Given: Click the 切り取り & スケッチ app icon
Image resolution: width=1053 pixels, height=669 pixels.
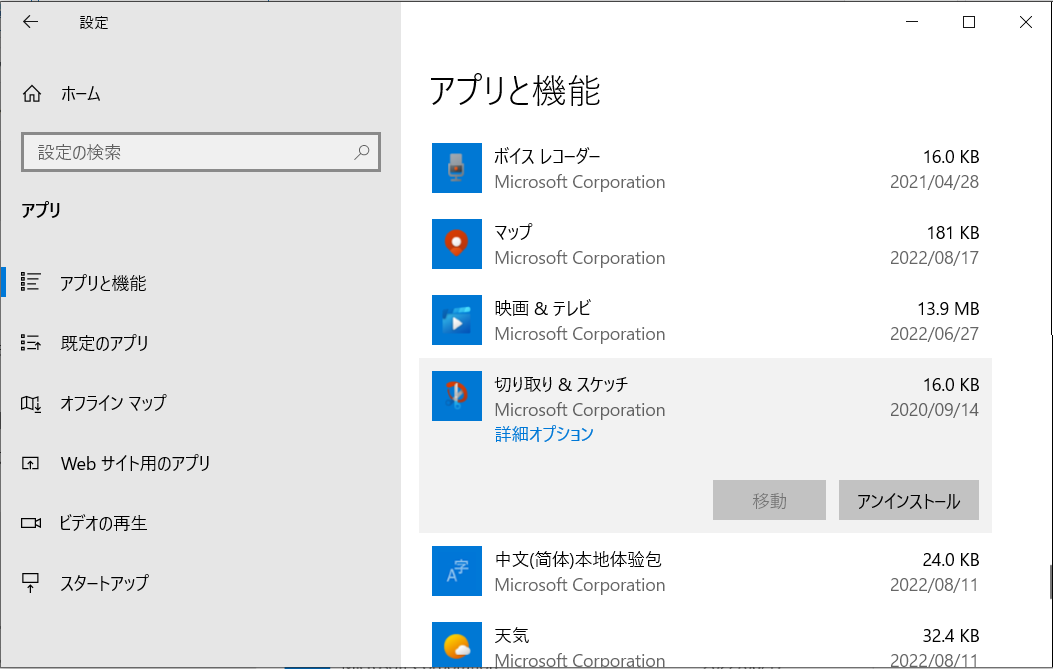Looking at the screenshot, I should [457, 396].
